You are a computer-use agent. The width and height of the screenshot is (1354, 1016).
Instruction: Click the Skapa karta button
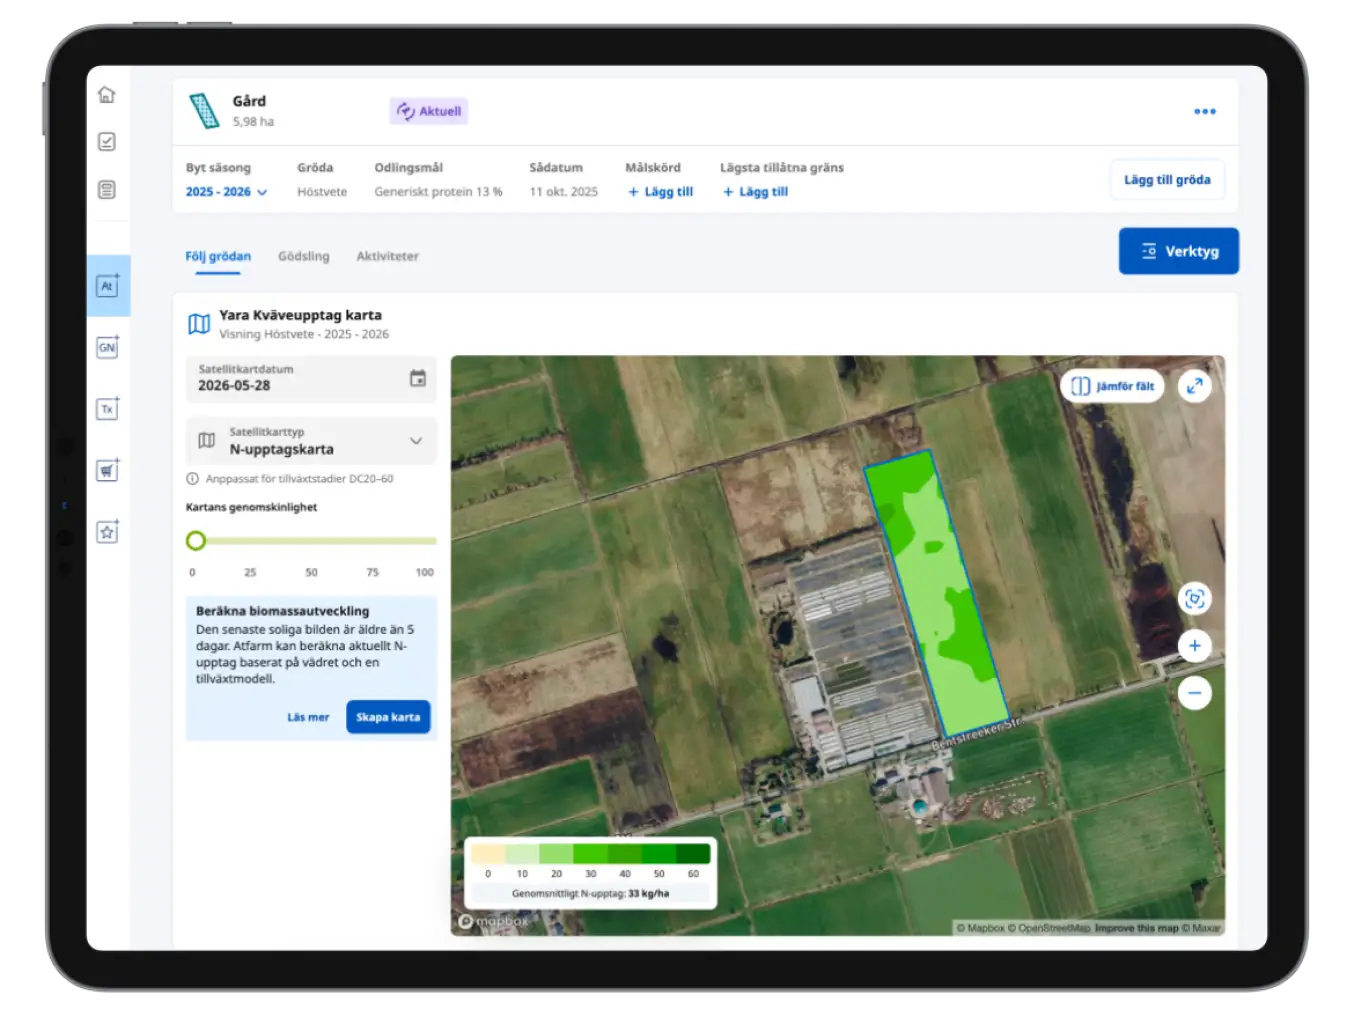[x=388, y=717]
